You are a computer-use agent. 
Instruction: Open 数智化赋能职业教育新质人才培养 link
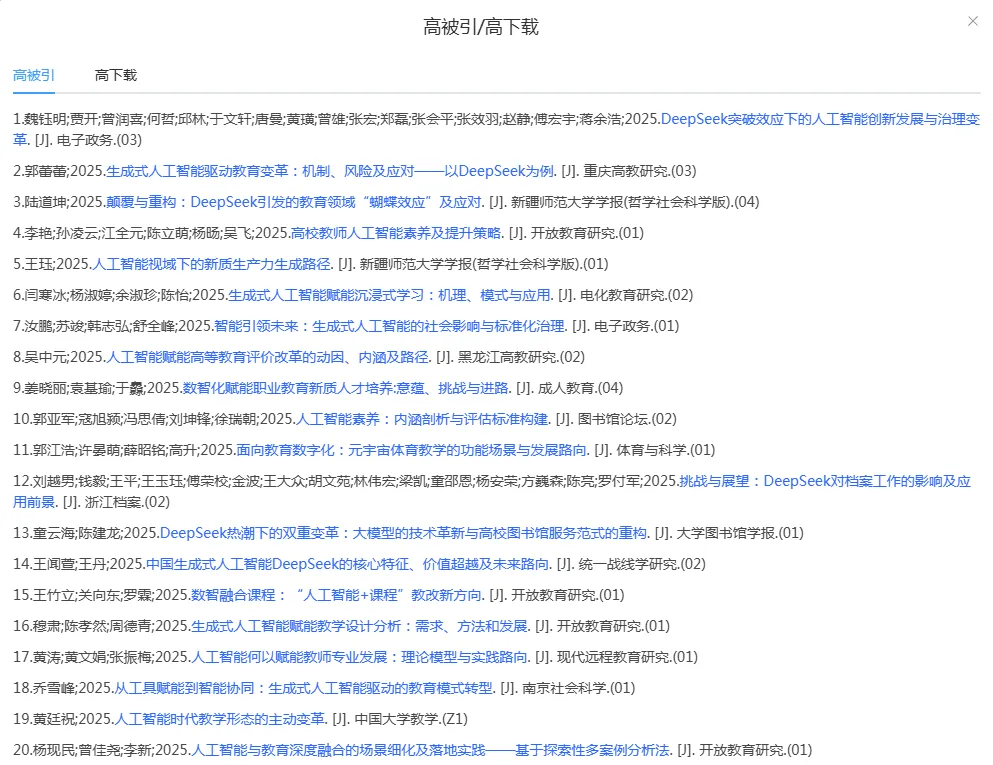pyautogui.click(x=346, y=388)
